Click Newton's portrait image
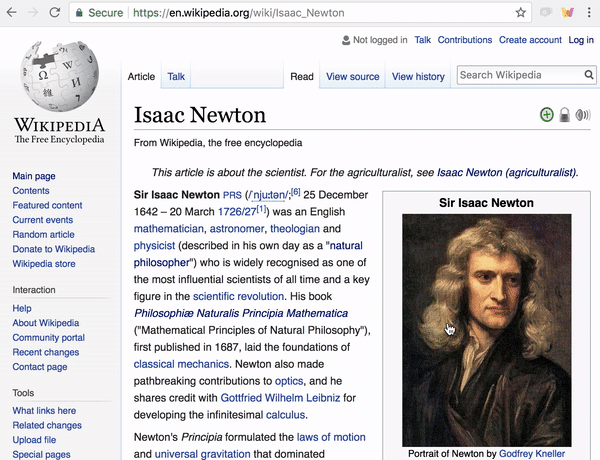This screenshot has width=600, height=460. pyautogui.click(x=487, y=330)
